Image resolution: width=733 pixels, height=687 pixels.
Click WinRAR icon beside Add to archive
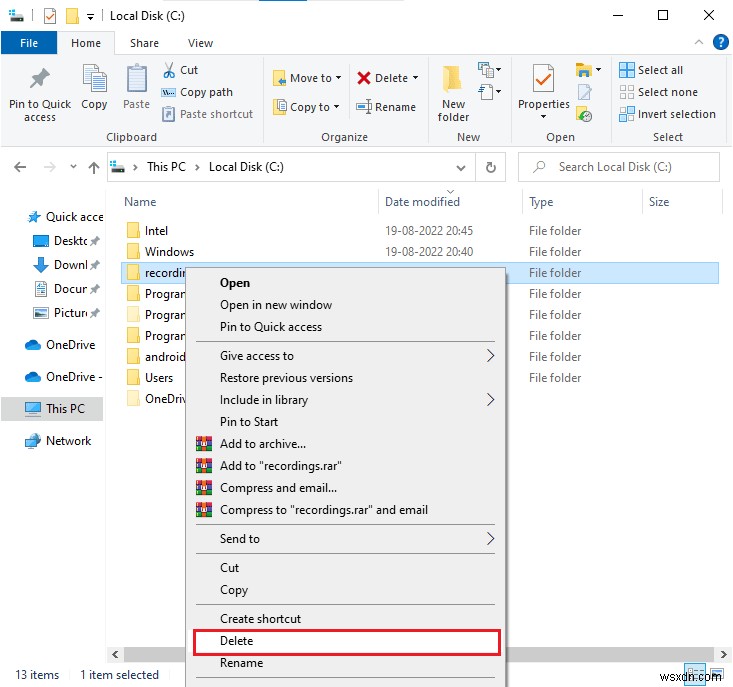tap(204, 444)
